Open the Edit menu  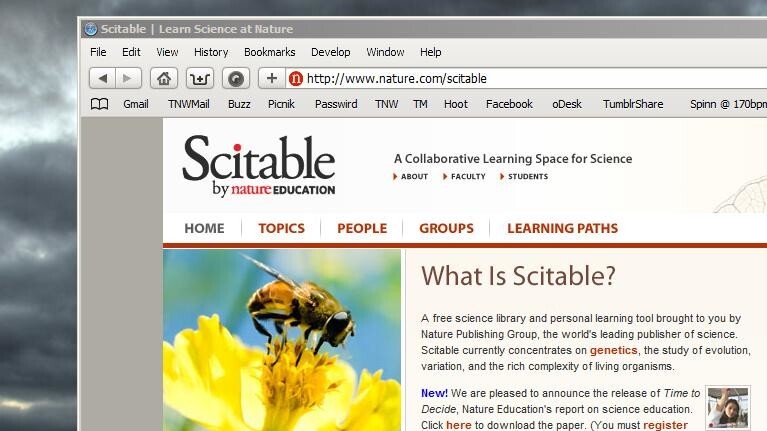(131, 52)
